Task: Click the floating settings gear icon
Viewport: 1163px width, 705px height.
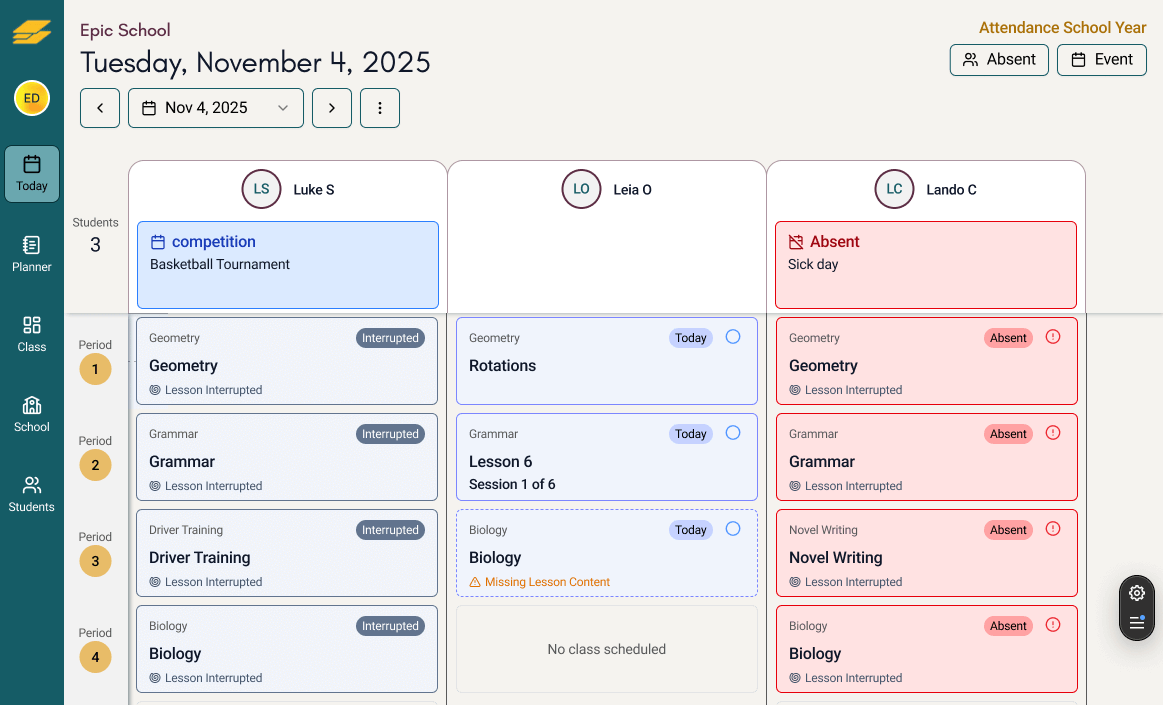Action: click(x=1136, y=593)
